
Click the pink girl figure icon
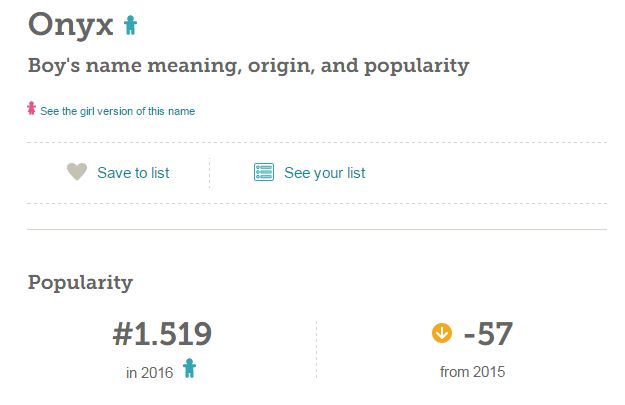pos(32,109)
